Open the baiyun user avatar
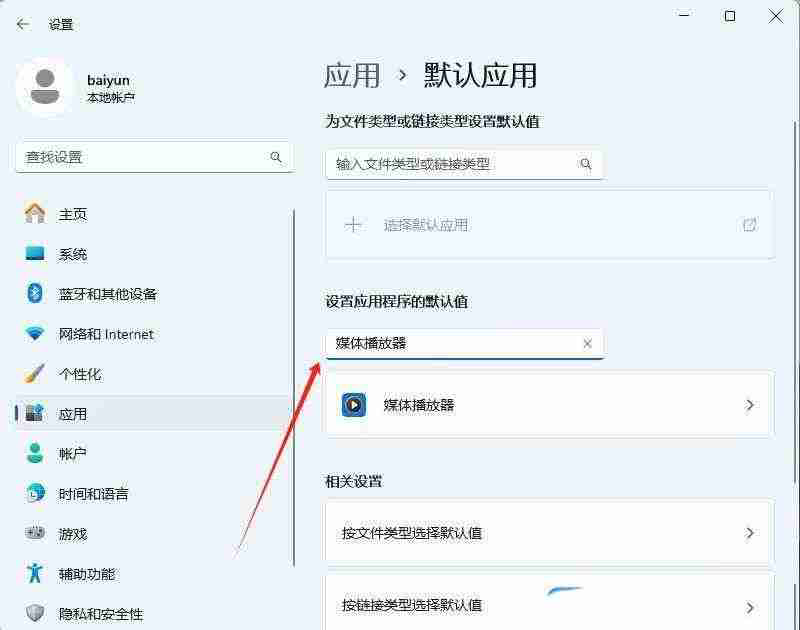The image size is (800, 630). (x=44, y=87)
